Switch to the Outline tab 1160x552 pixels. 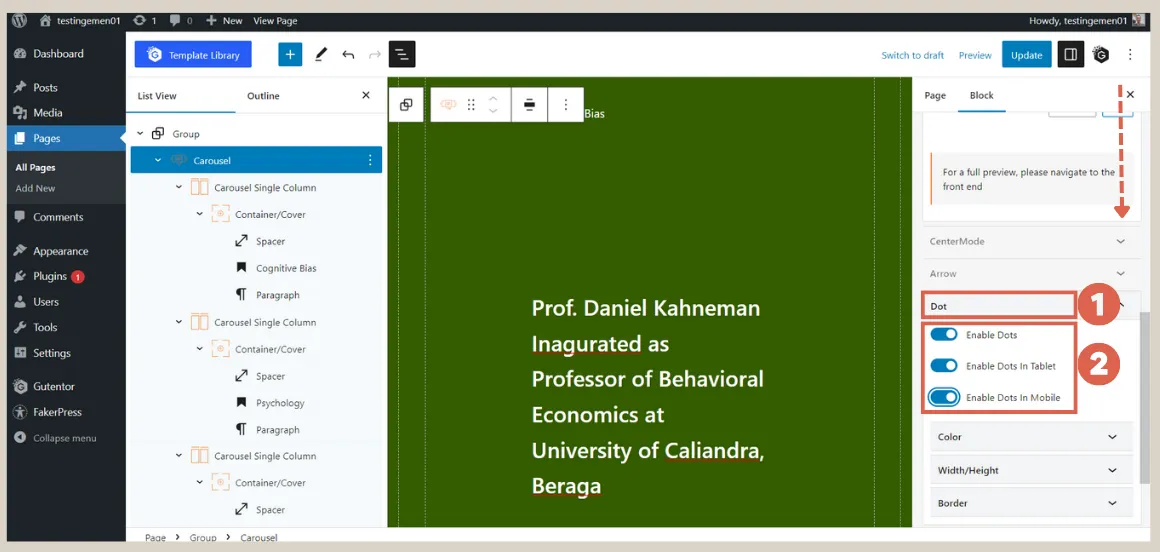coord(263,96)
